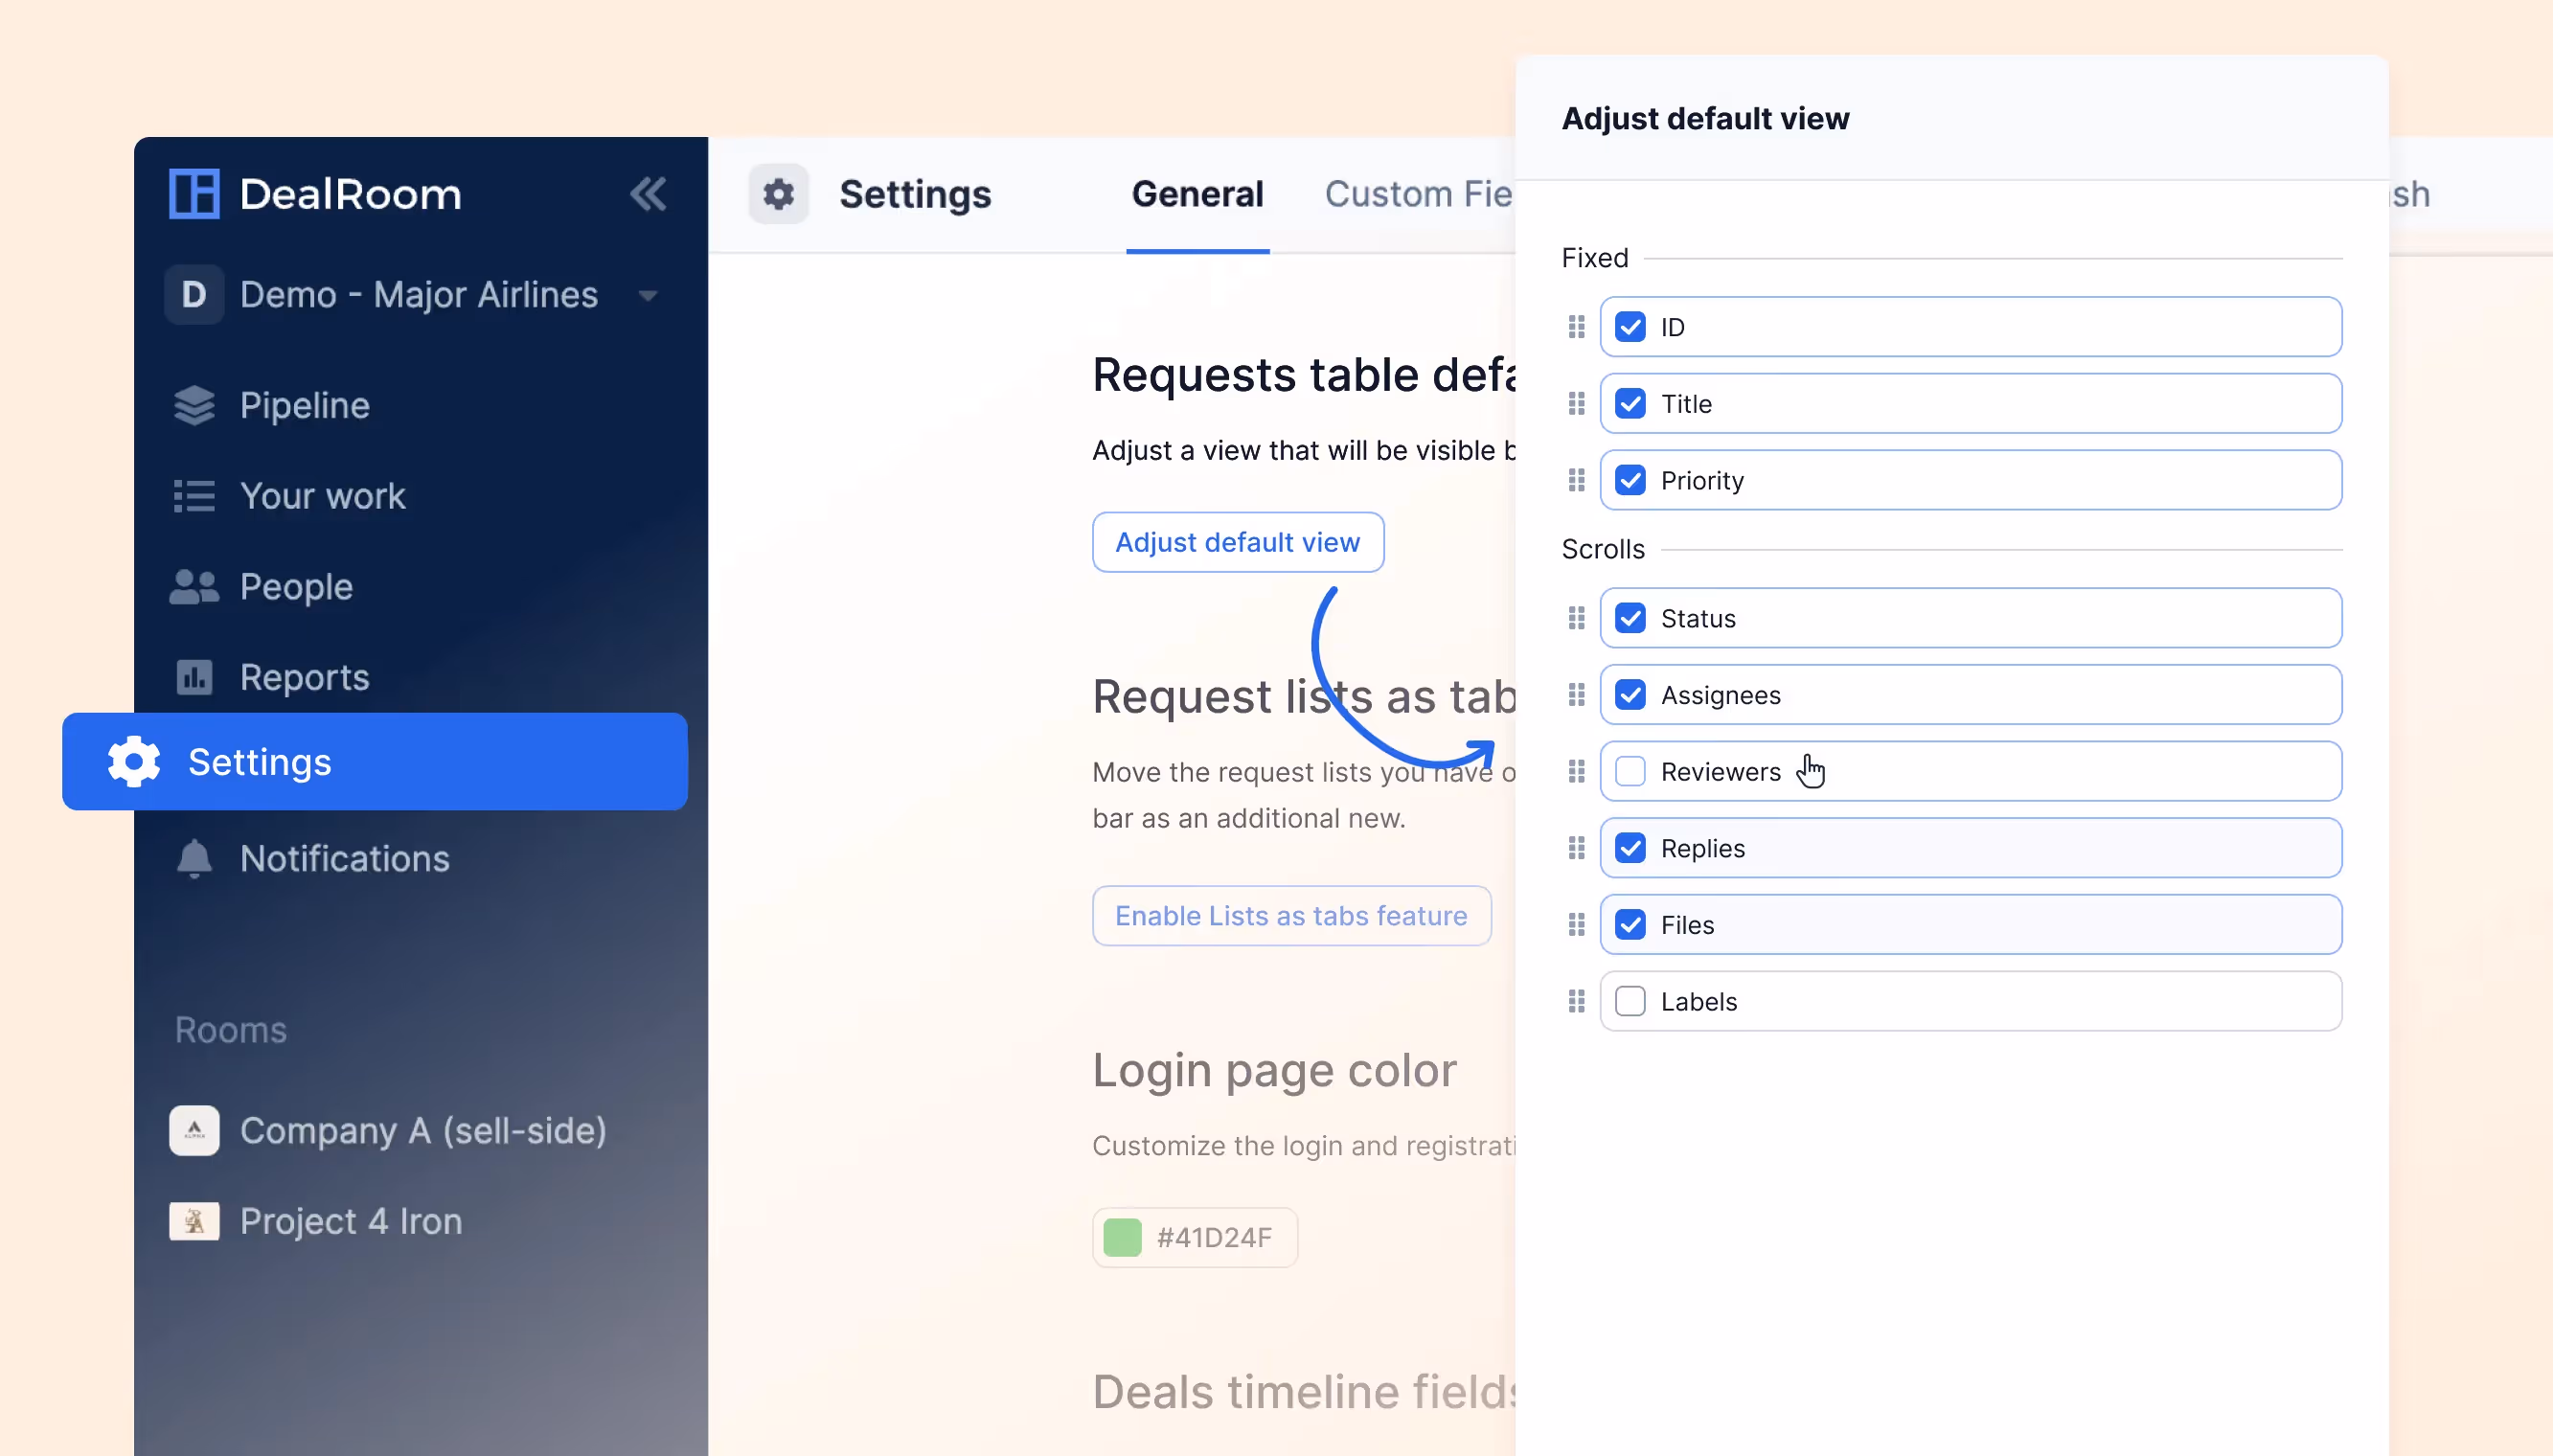The image size is (2553, 1456).
Task: Select the Project 4 Iron room icon
Action: 194,1220
